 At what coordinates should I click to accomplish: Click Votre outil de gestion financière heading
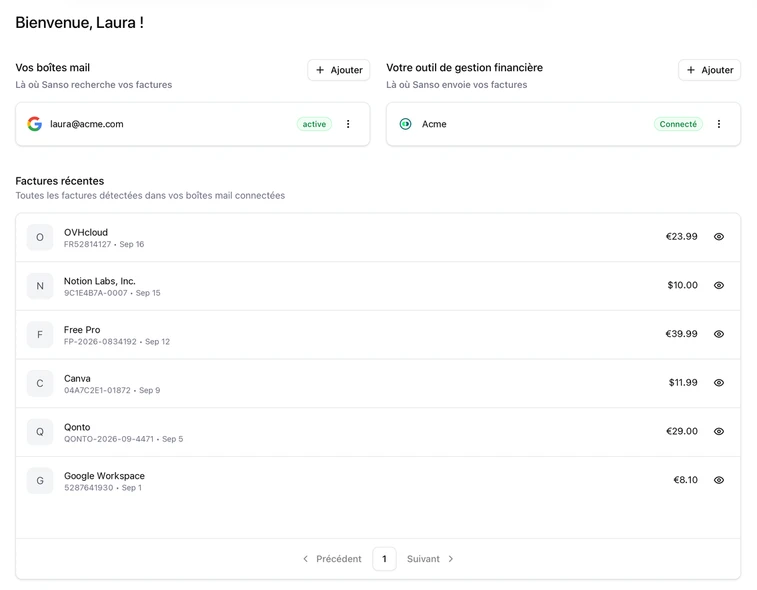point(464,68)
